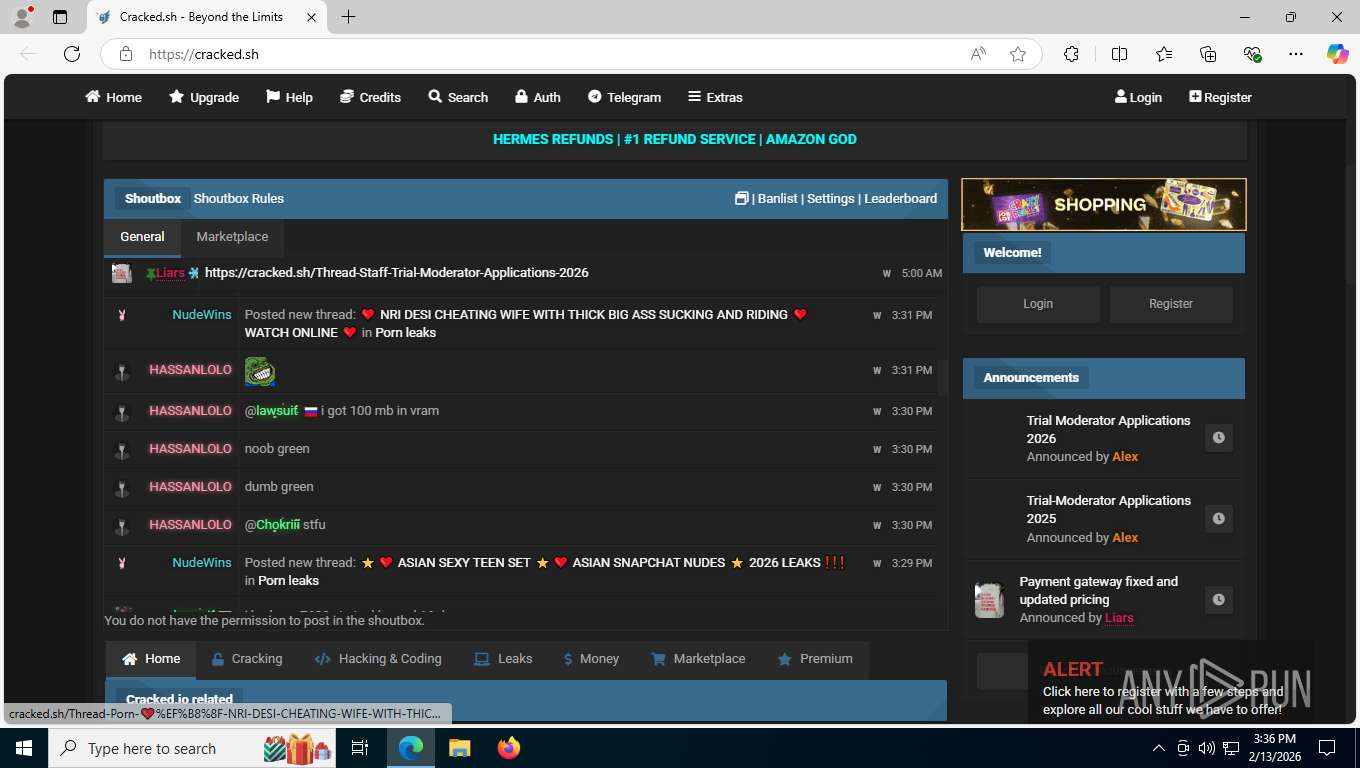Open browser Collections icon
The width and height of the screenshot is (1360, 768).
[1208, 54]
